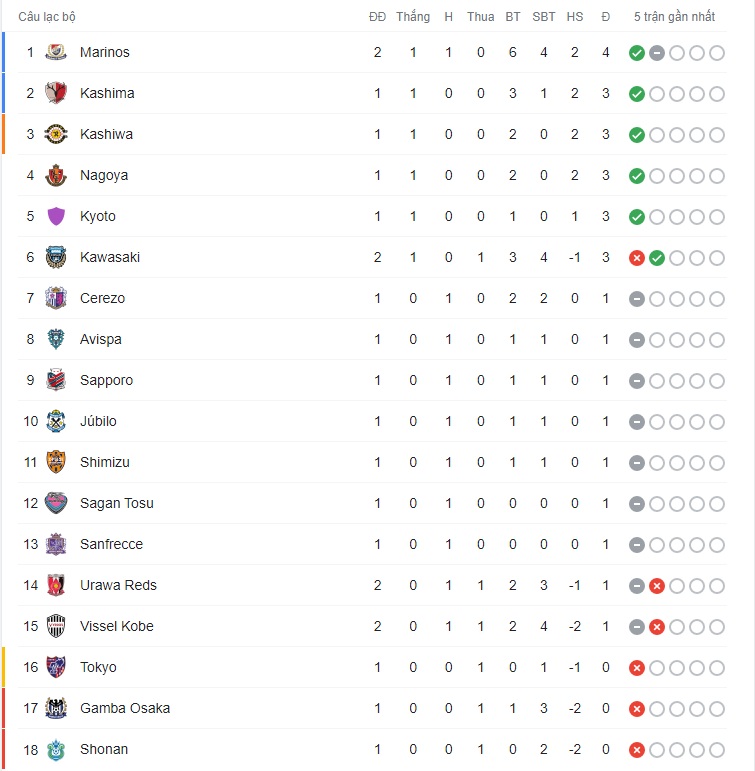Click the Nagoya club crest icon

(56, 175)
